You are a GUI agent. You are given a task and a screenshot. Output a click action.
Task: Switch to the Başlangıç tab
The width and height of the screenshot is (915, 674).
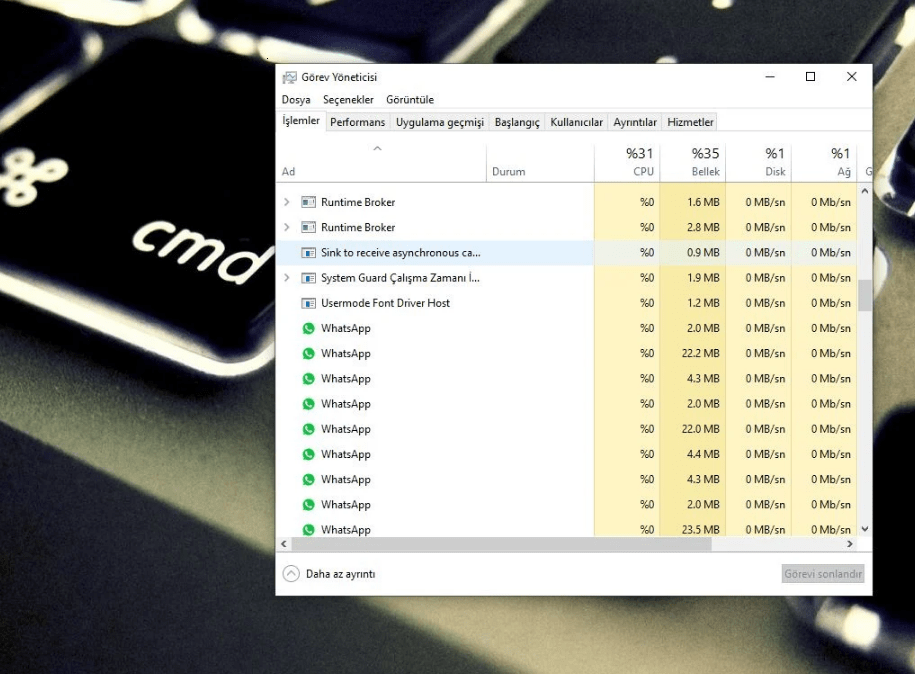click(517, 122)
